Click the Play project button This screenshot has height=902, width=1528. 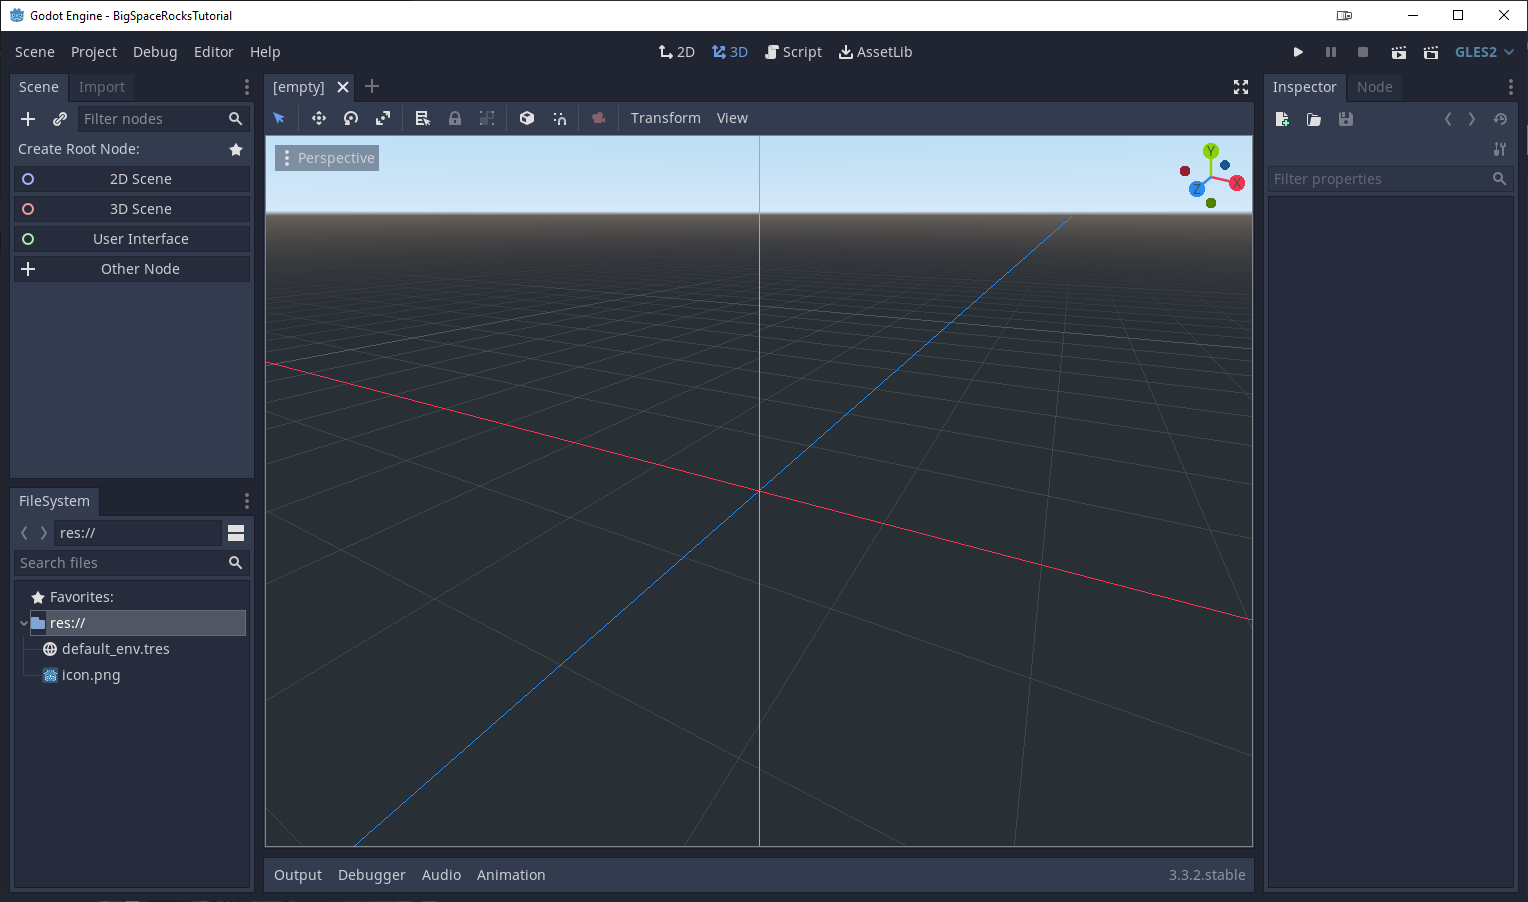tap(1298, 52)
